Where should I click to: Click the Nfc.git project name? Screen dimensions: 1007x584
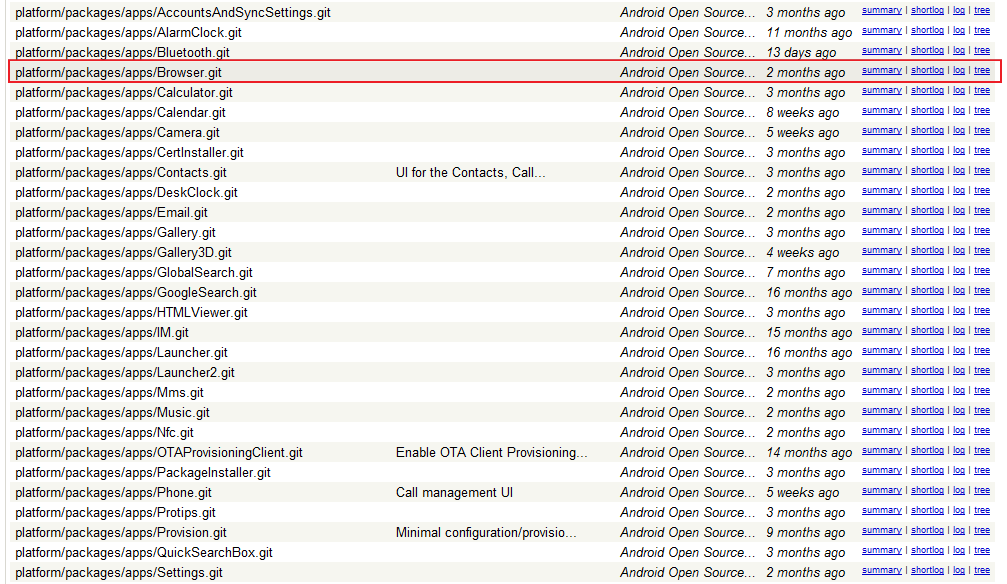click(104, 432)
